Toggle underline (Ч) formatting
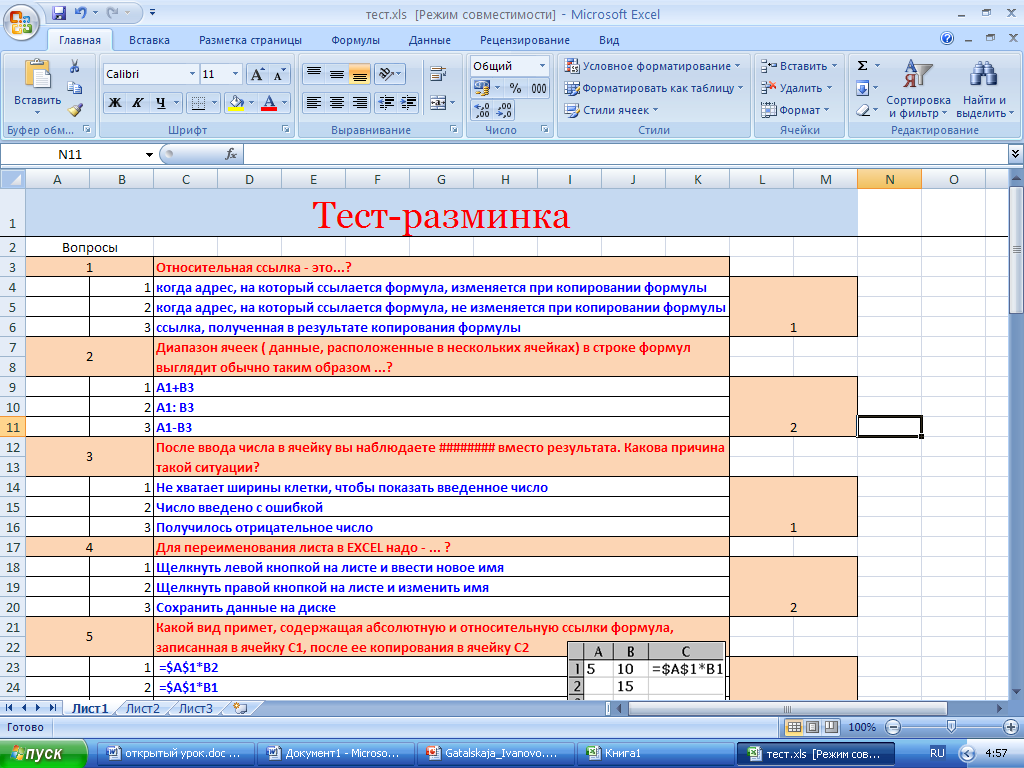The height and width of the screenshot is (768, 1024). (x=160, y=103)
